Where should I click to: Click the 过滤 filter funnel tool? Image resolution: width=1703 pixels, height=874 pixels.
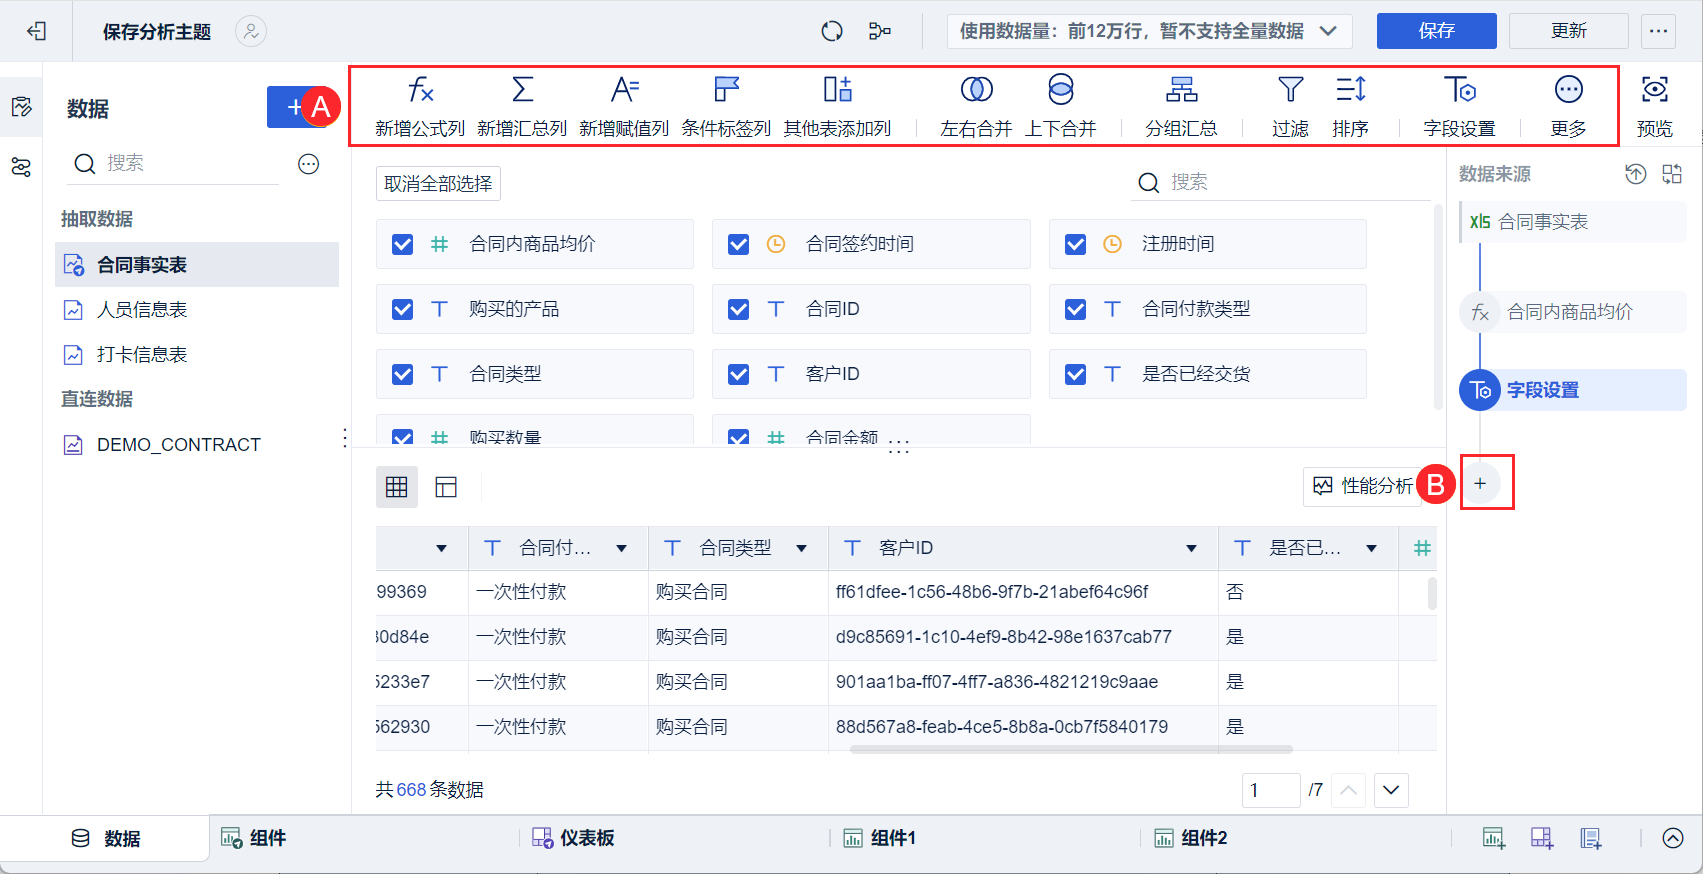[1290, 106]
